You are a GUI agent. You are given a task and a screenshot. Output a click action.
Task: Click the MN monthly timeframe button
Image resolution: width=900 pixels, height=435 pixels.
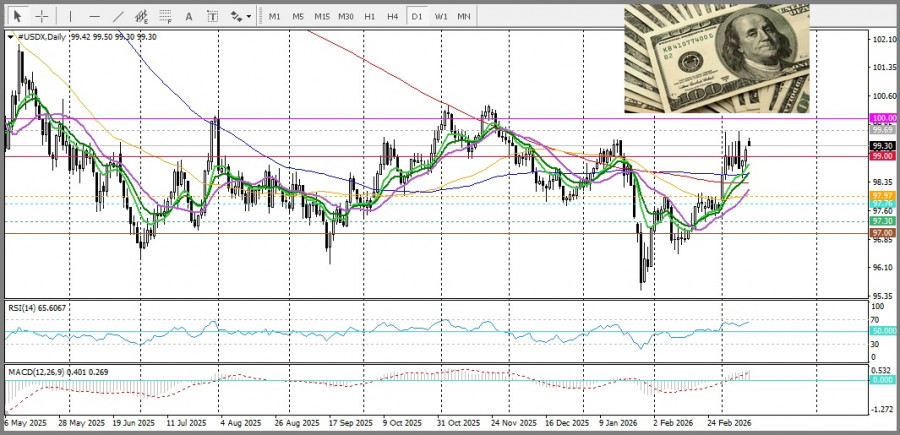tap(464, 16)
